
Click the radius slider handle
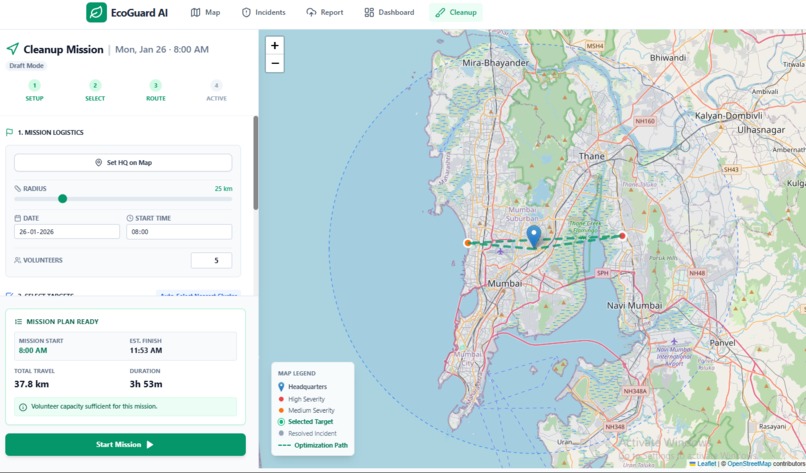point(63,199)
